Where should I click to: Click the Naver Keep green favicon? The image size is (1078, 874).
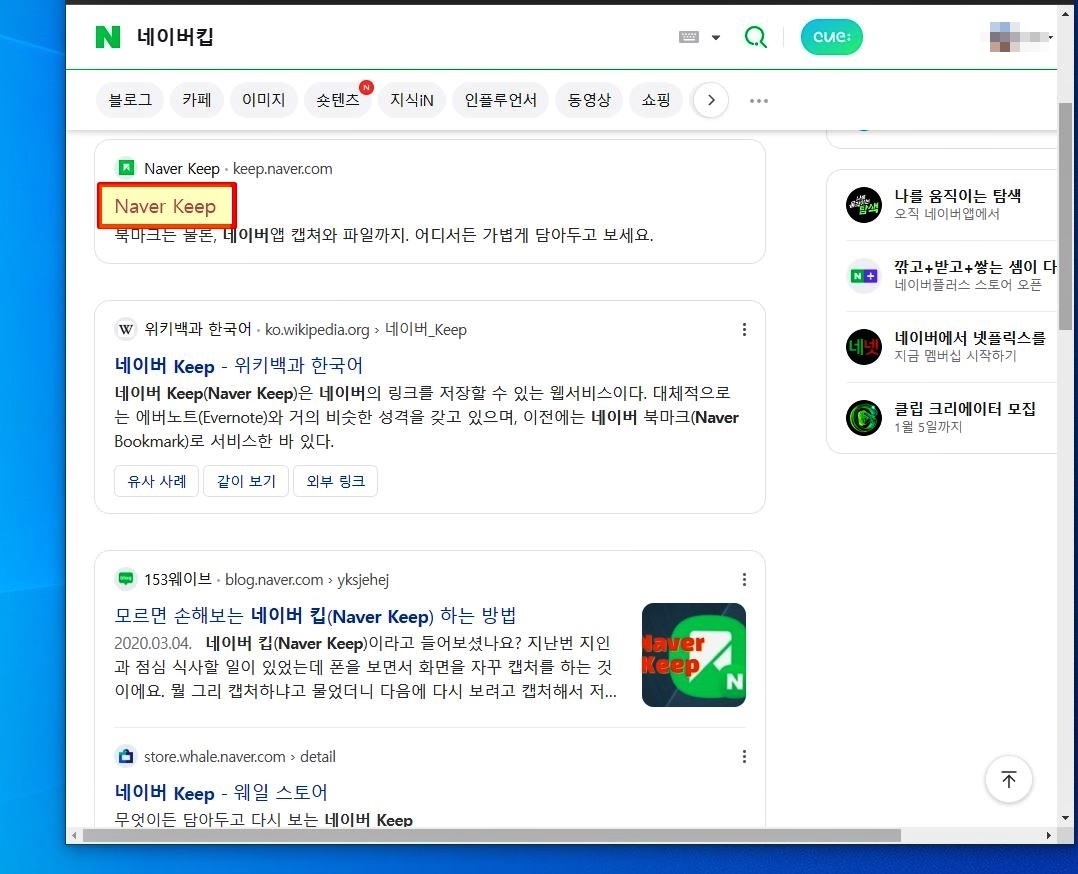click(x=126, y=168)
